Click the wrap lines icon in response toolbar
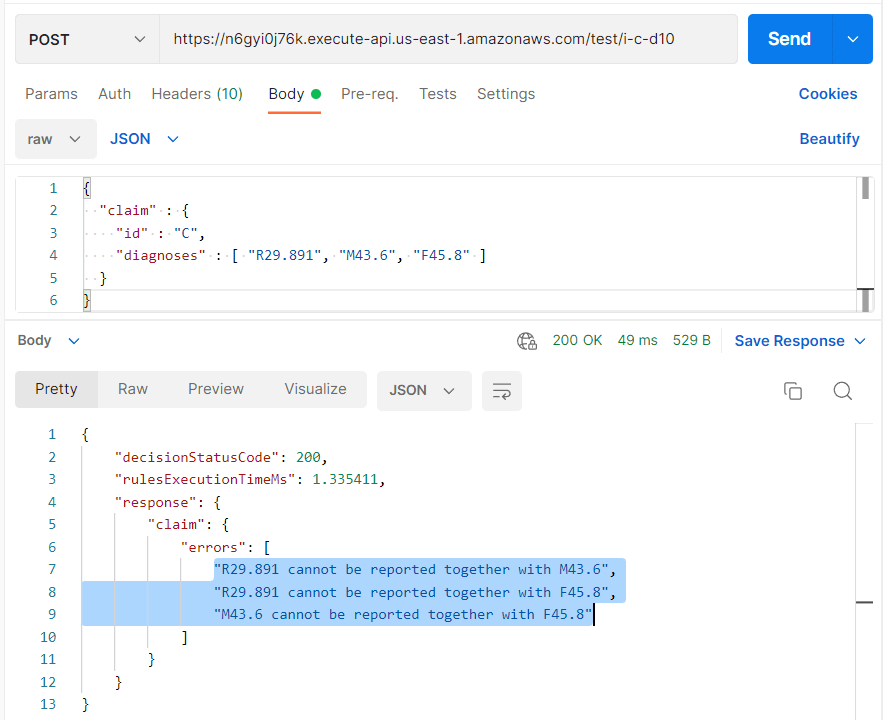Viewport: 884px width, 720px height. 501,391
